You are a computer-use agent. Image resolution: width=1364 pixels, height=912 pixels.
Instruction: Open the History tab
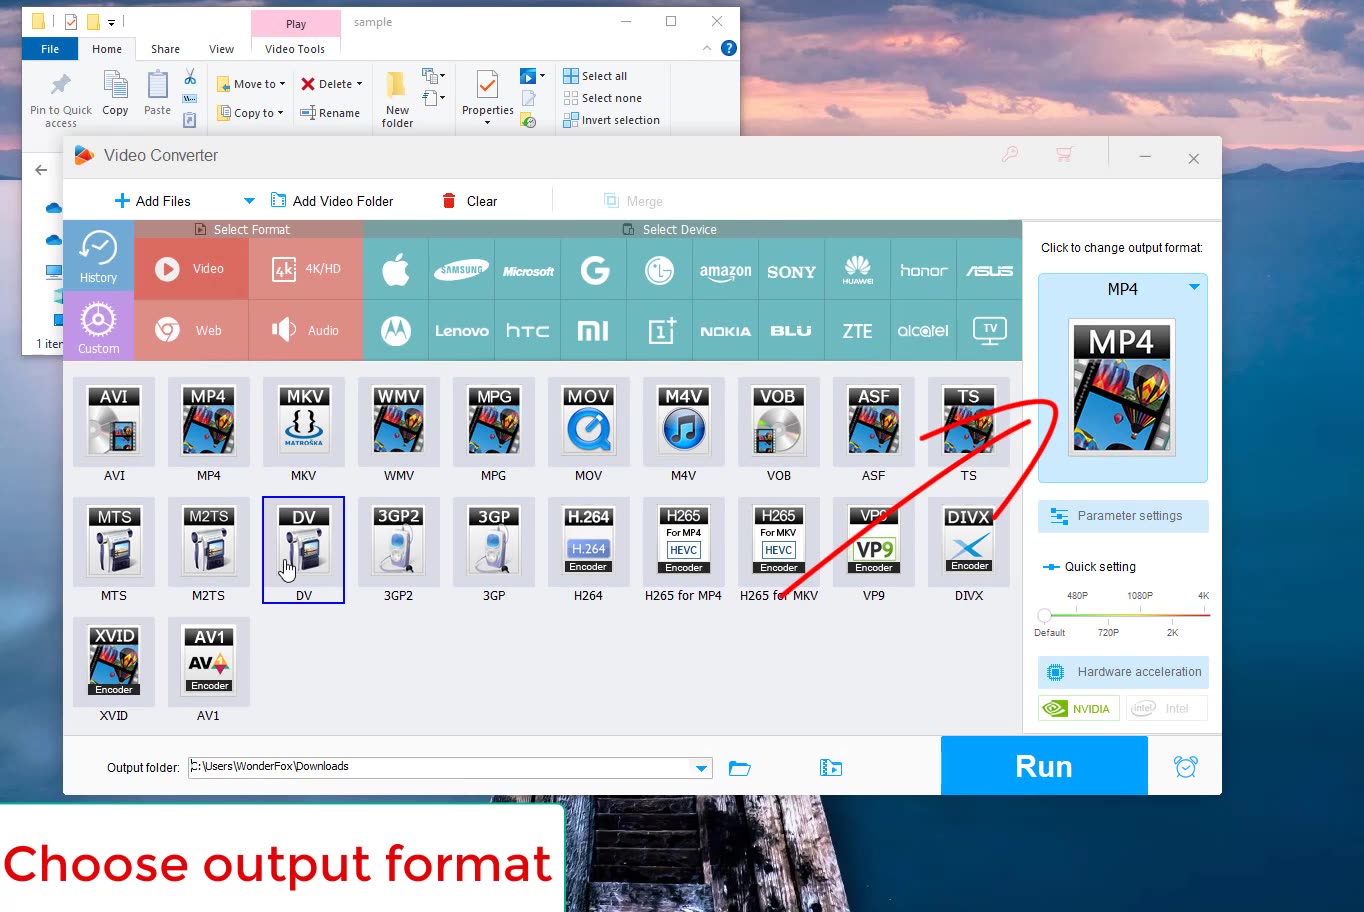pos(98,256)
